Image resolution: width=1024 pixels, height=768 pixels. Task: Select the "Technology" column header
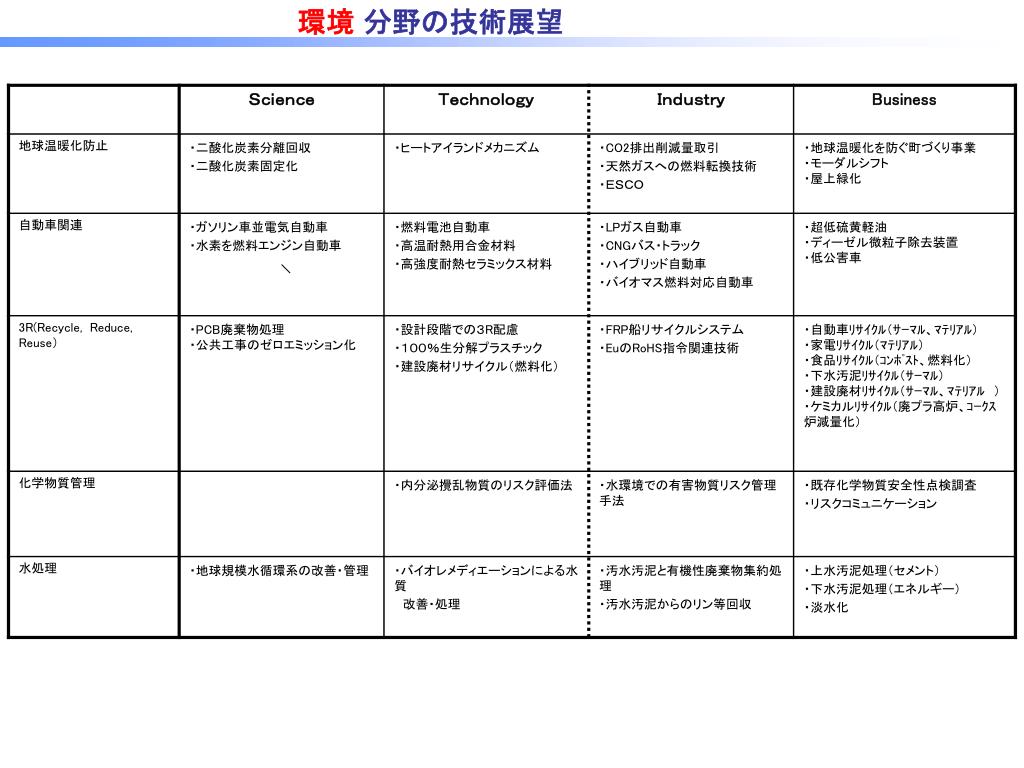pos(486,100)
